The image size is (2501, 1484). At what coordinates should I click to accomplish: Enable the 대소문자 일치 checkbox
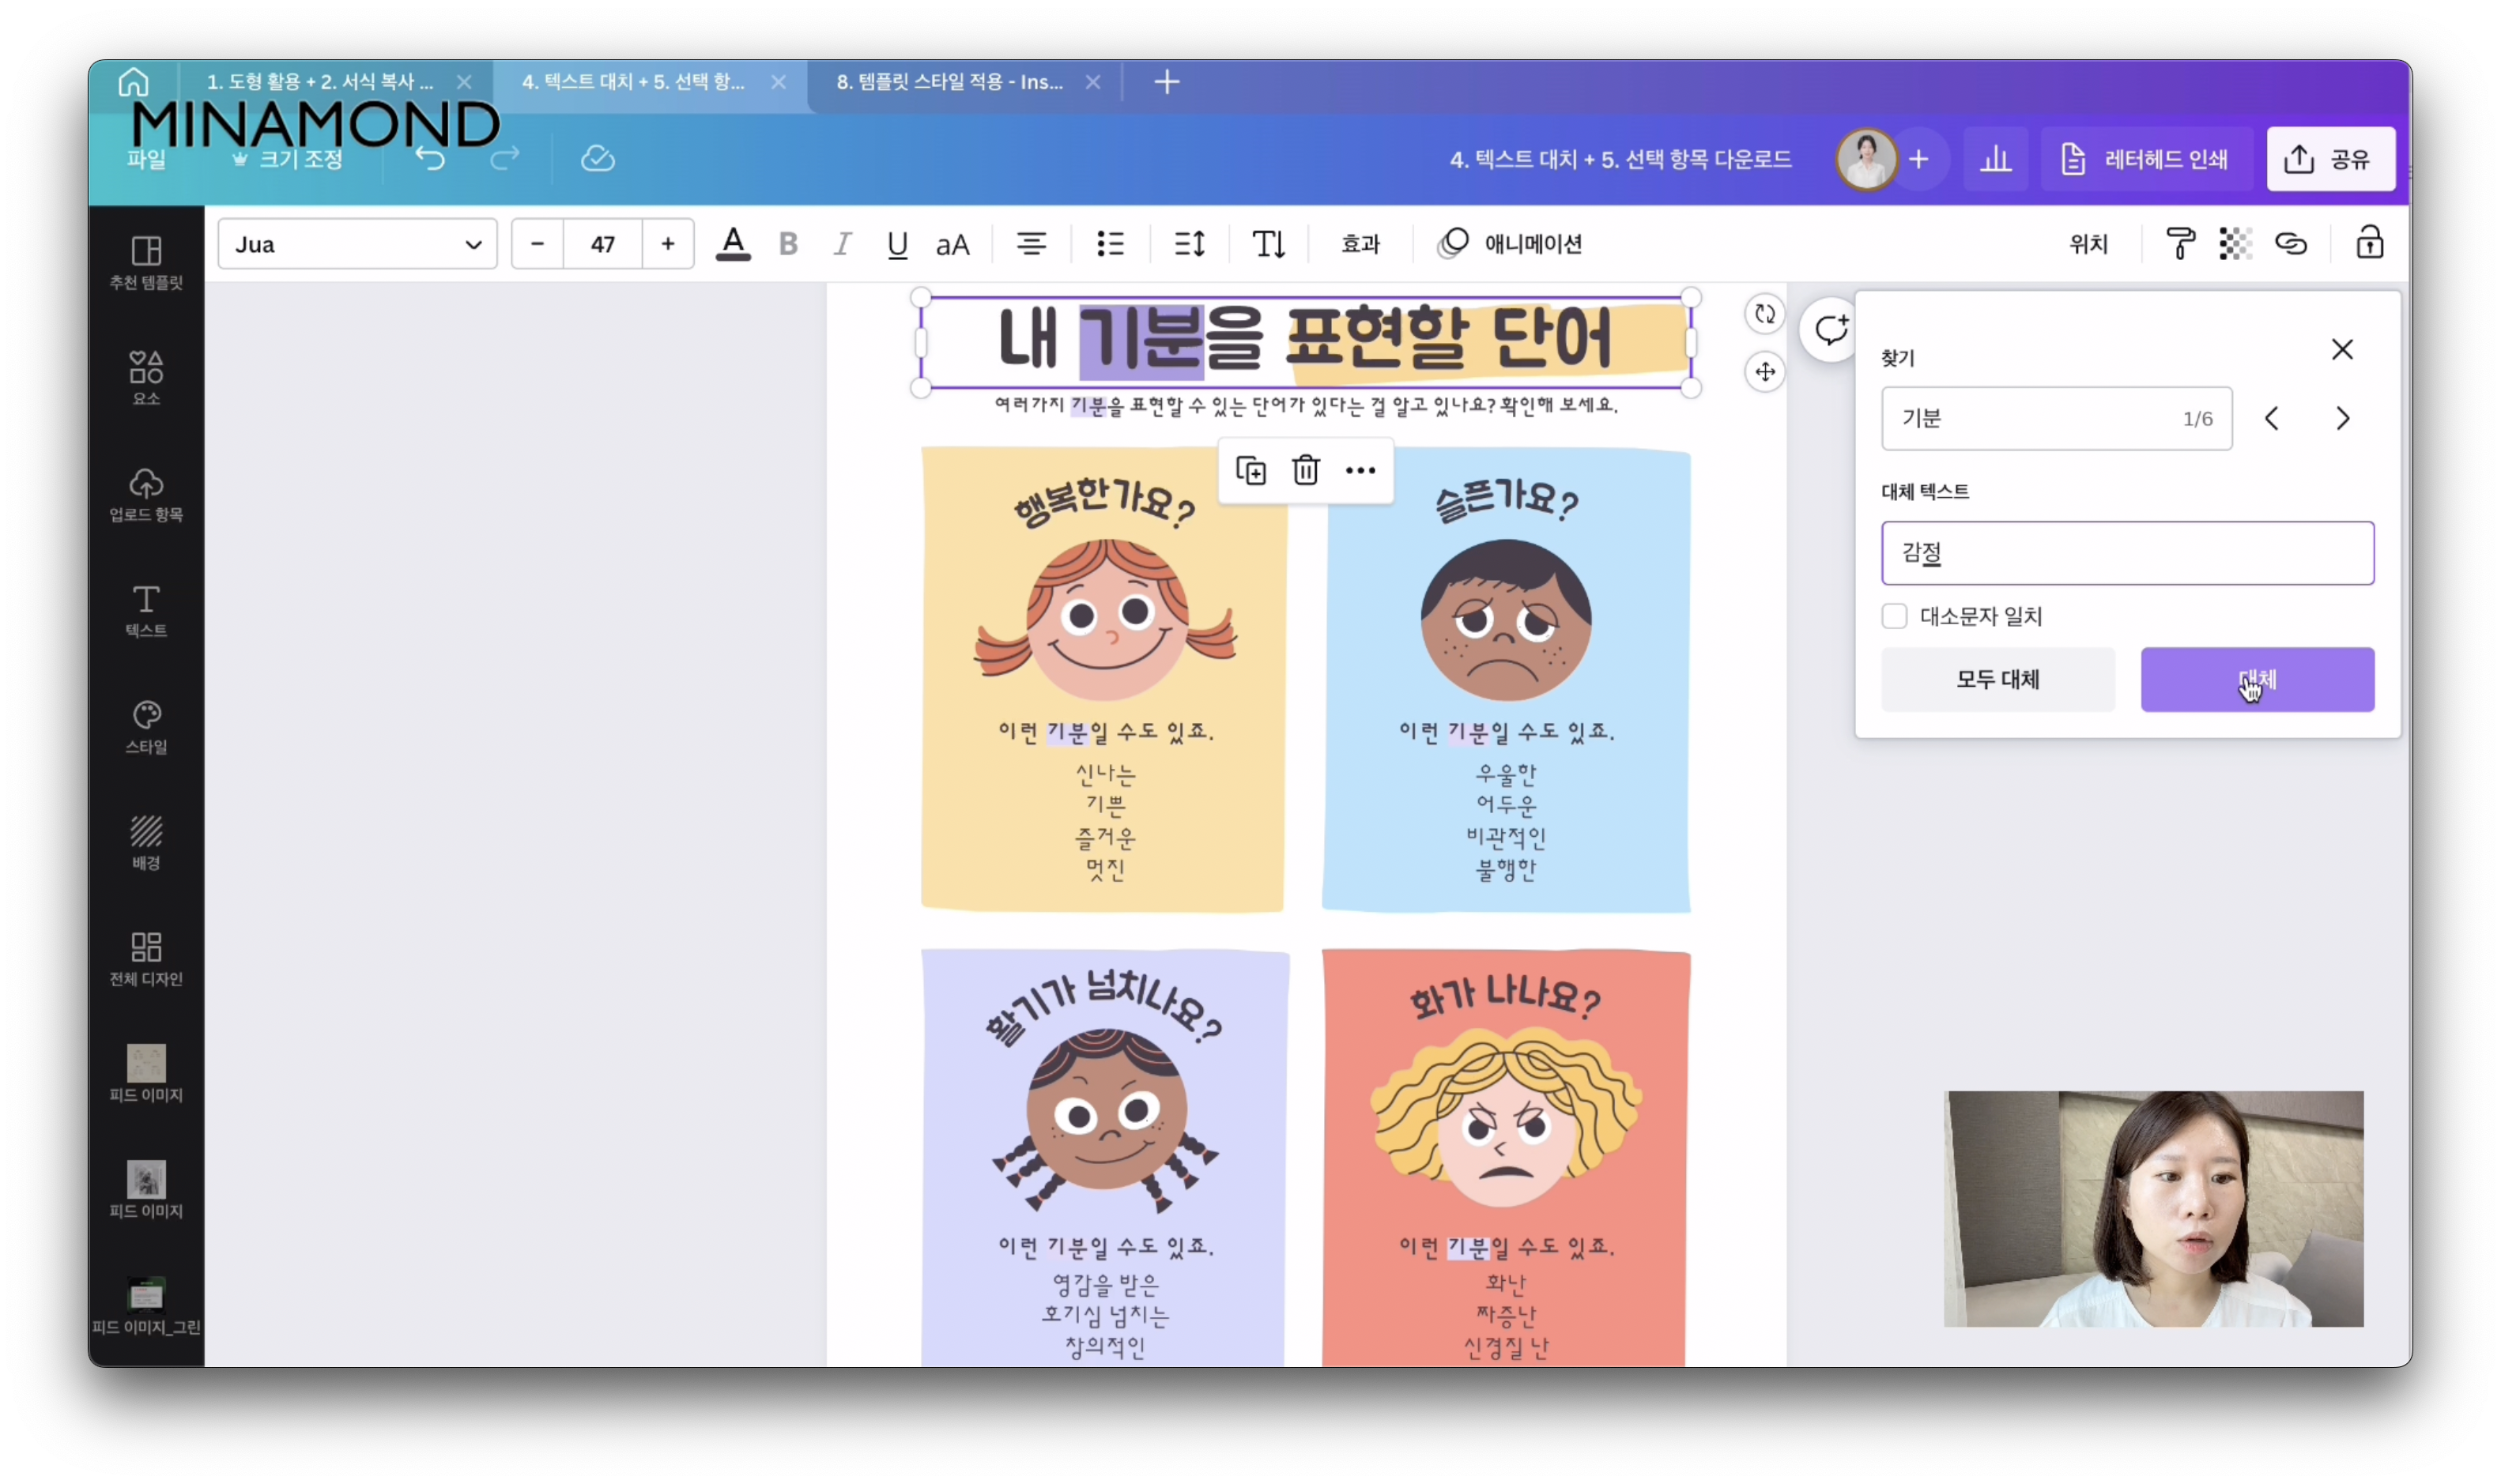coord(1894,616)
